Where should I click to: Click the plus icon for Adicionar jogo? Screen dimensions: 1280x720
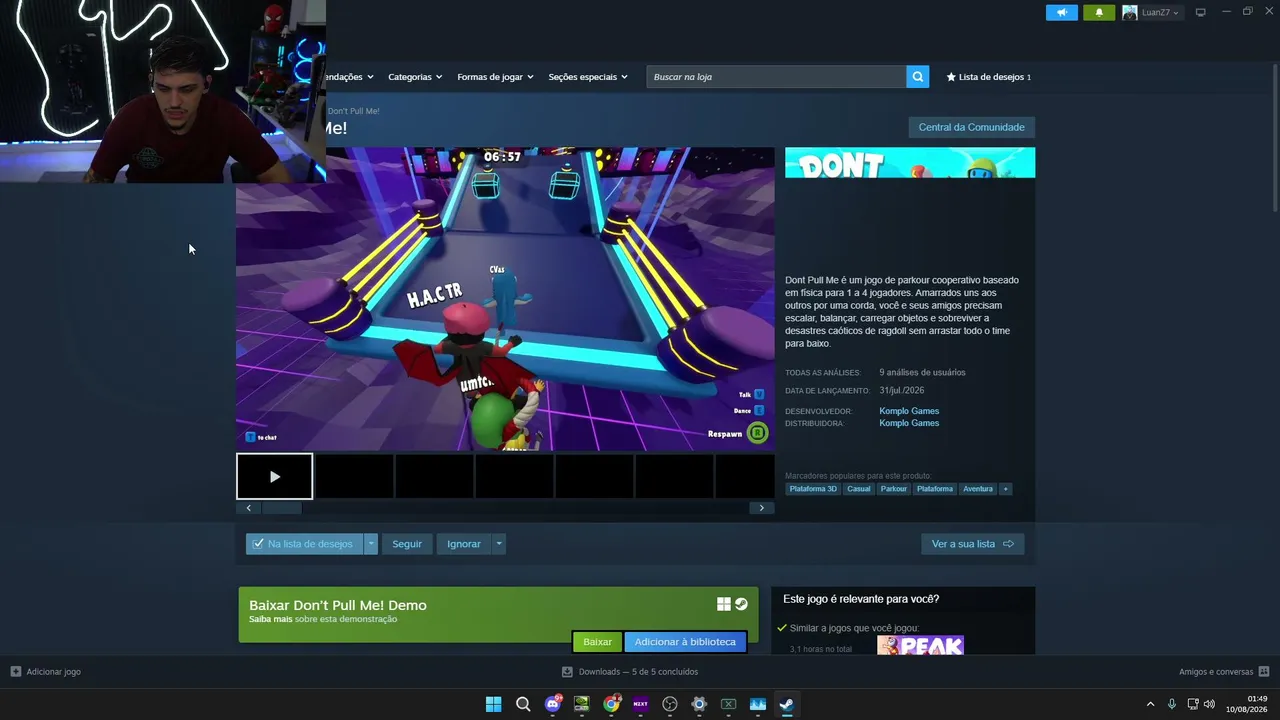[x=15, y=672]
